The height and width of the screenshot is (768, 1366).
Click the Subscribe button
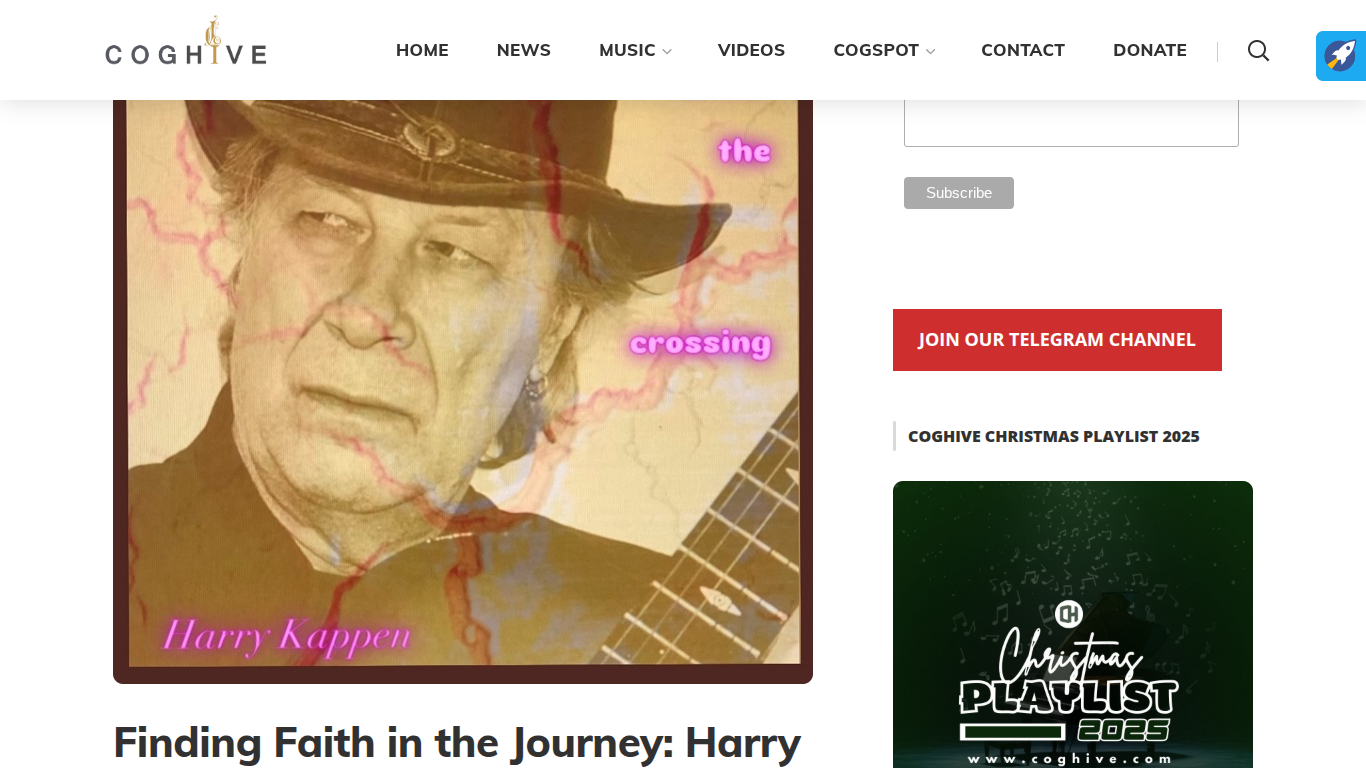pyautogui.click(x=959, y=193)
